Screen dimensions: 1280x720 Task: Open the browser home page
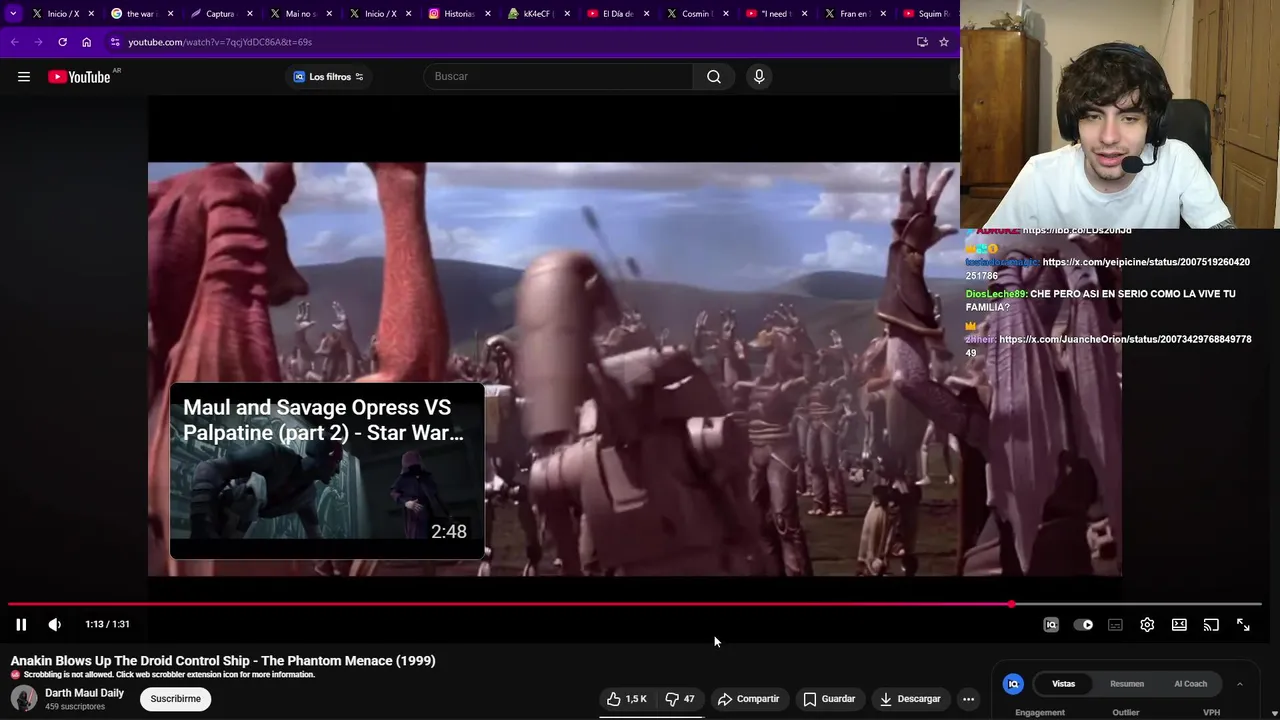(86, 42)
